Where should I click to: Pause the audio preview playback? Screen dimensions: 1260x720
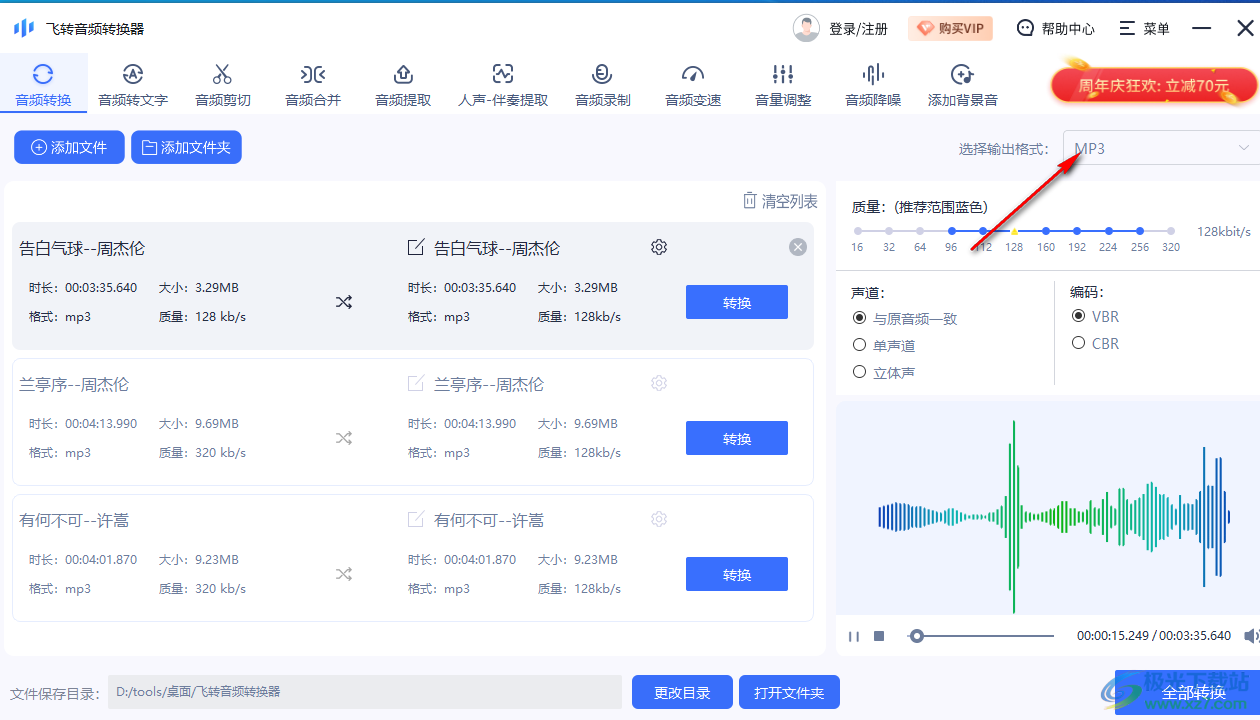855,635
